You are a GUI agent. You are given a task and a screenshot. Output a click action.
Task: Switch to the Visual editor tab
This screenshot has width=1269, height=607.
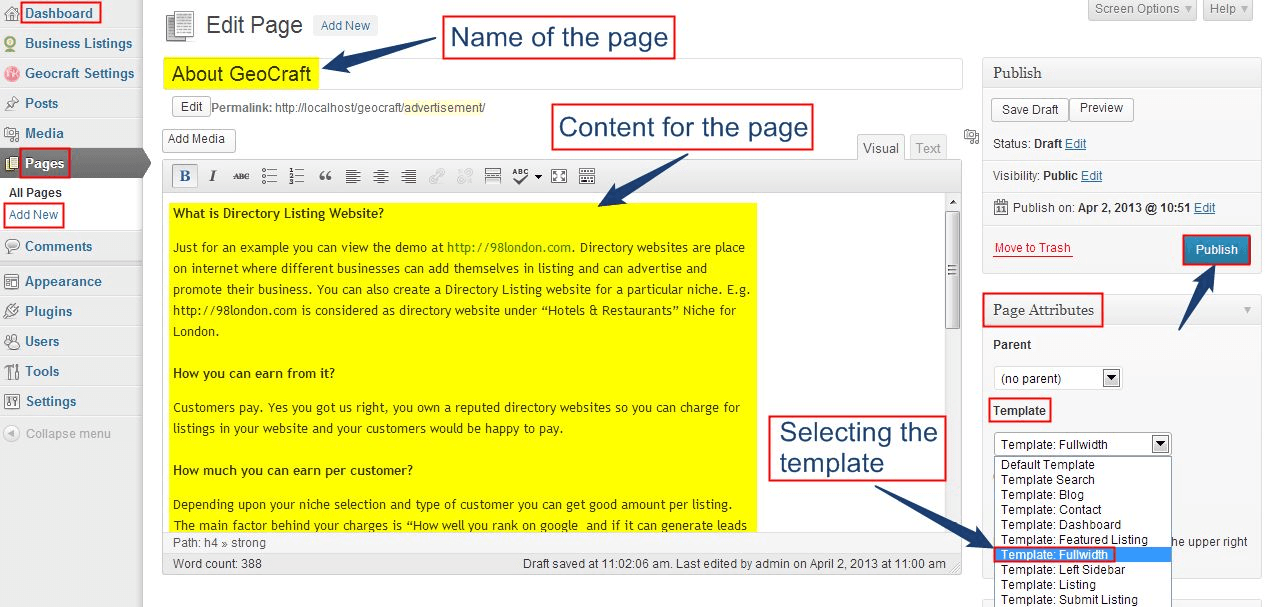click(881, 148)
